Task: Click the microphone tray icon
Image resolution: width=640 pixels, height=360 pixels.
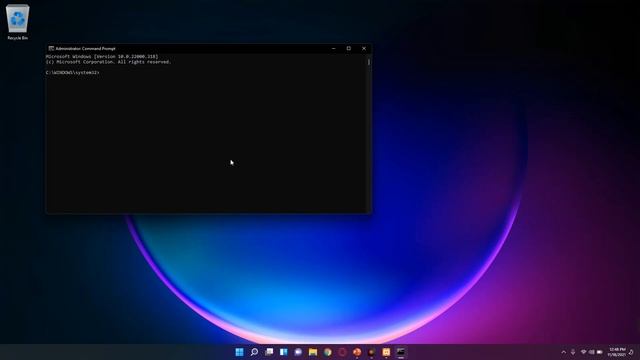Action: tap(573, 352)
